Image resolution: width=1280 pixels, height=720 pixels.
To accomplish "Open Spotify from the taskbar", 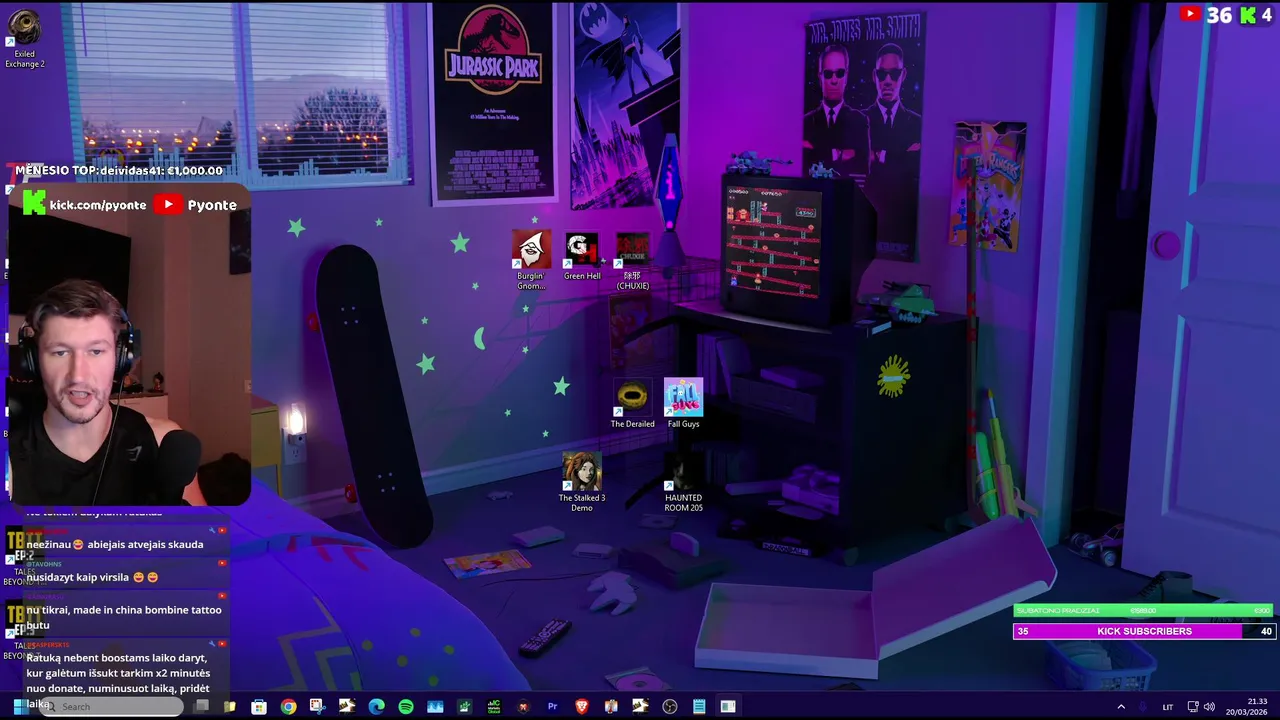I will [x=405, y=706].
